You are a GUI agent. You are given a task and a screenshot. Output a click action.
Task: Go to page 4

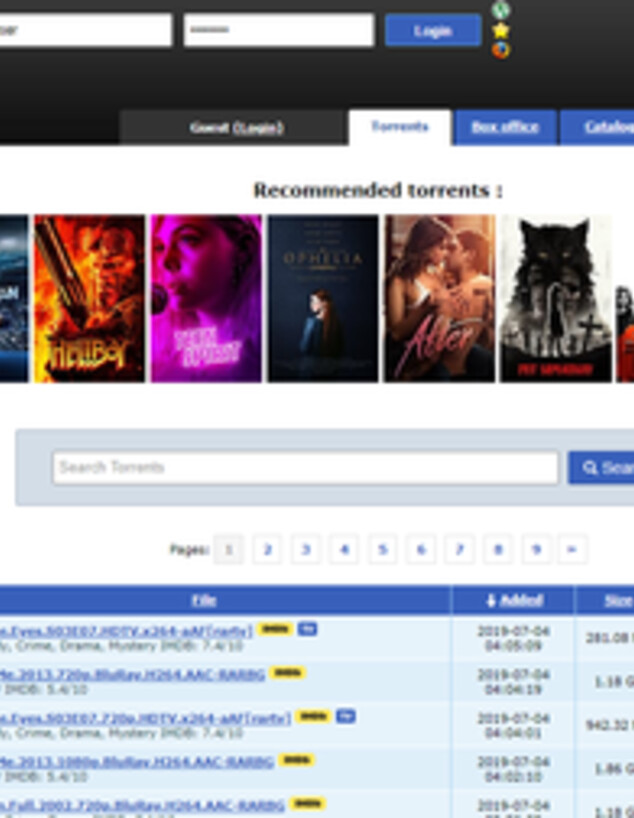(344, 549)
